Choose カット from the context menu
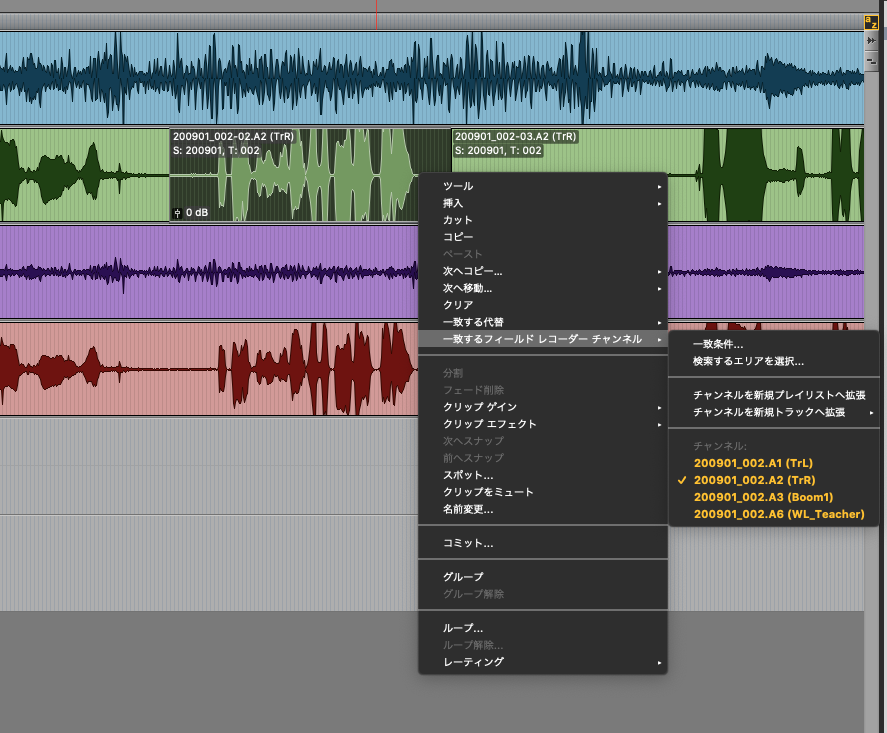 [543, 220]
